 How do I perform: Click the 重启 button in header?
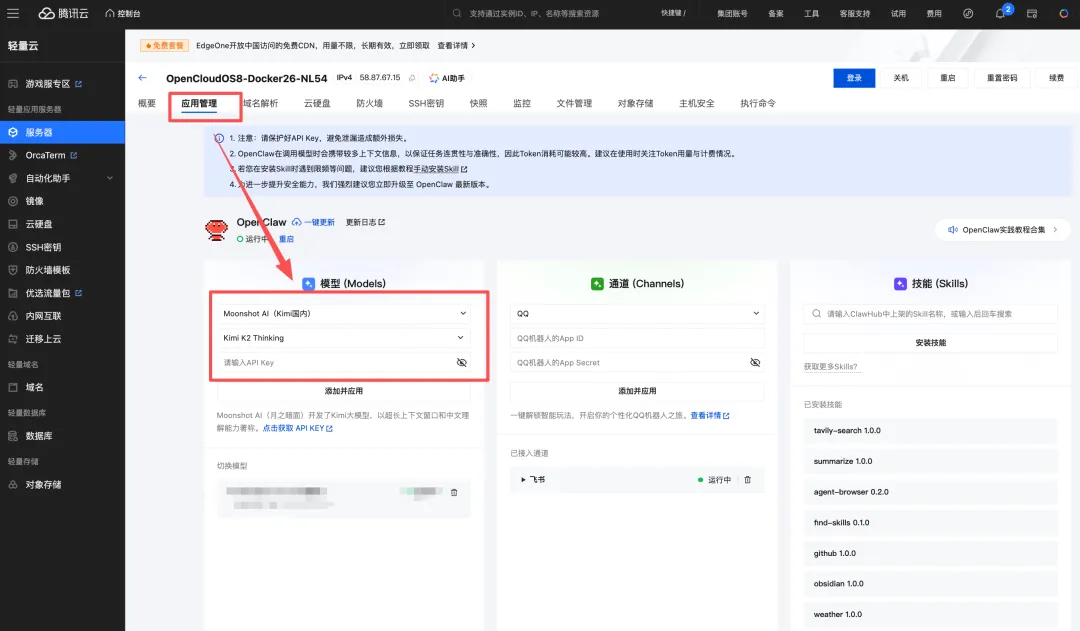point(948,78)
